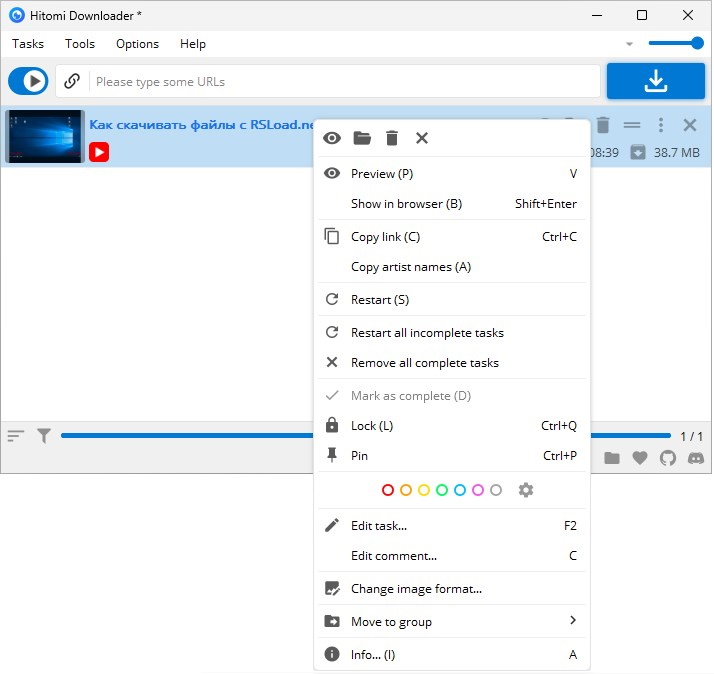Select Restart (S) menu entry

451,300
